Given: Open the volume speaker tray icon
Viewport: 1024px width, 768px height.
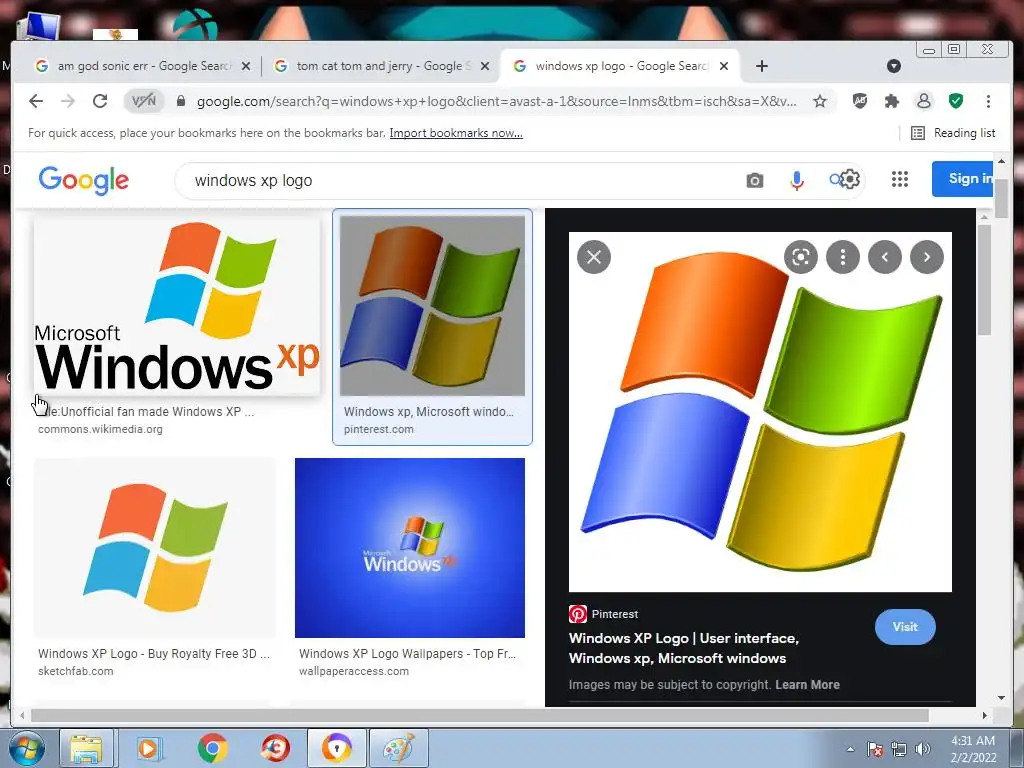Looking at the screenshot, I should coord(923,749).
